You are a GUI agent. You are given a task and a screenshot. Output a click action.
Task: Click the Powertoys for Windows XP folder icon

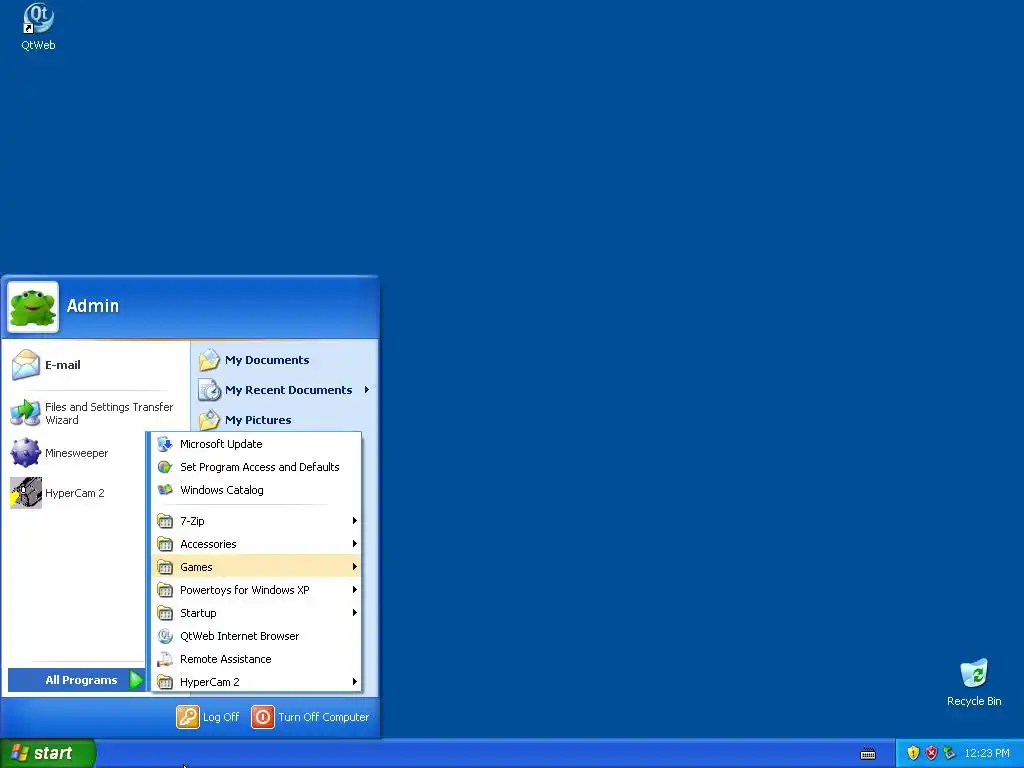point(165,590)
